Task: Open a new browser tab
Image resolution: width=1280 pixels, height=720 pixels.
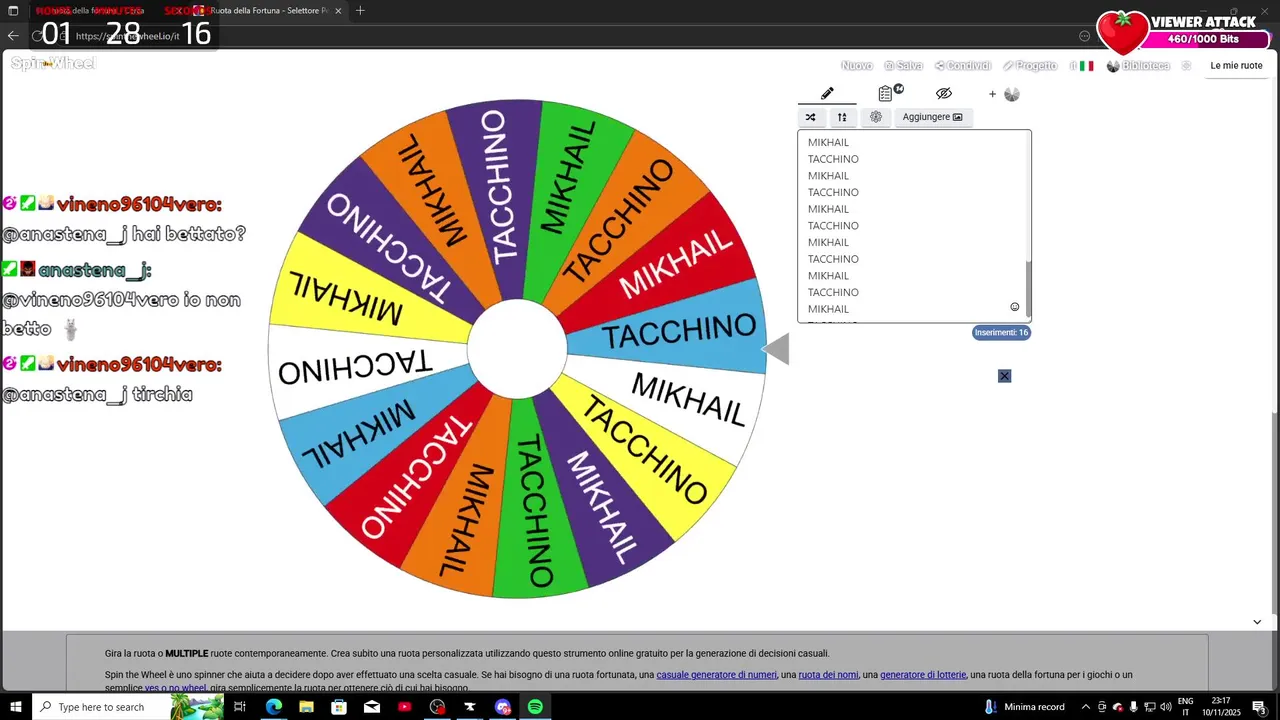Action: click(x=360, y=11)
